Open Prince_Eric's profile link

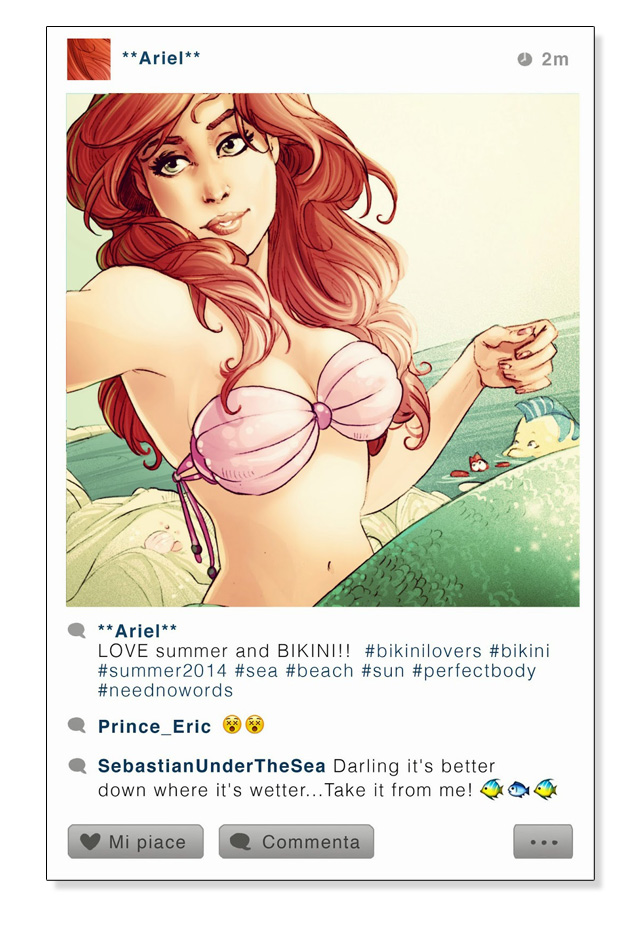(x=155, y=726)
